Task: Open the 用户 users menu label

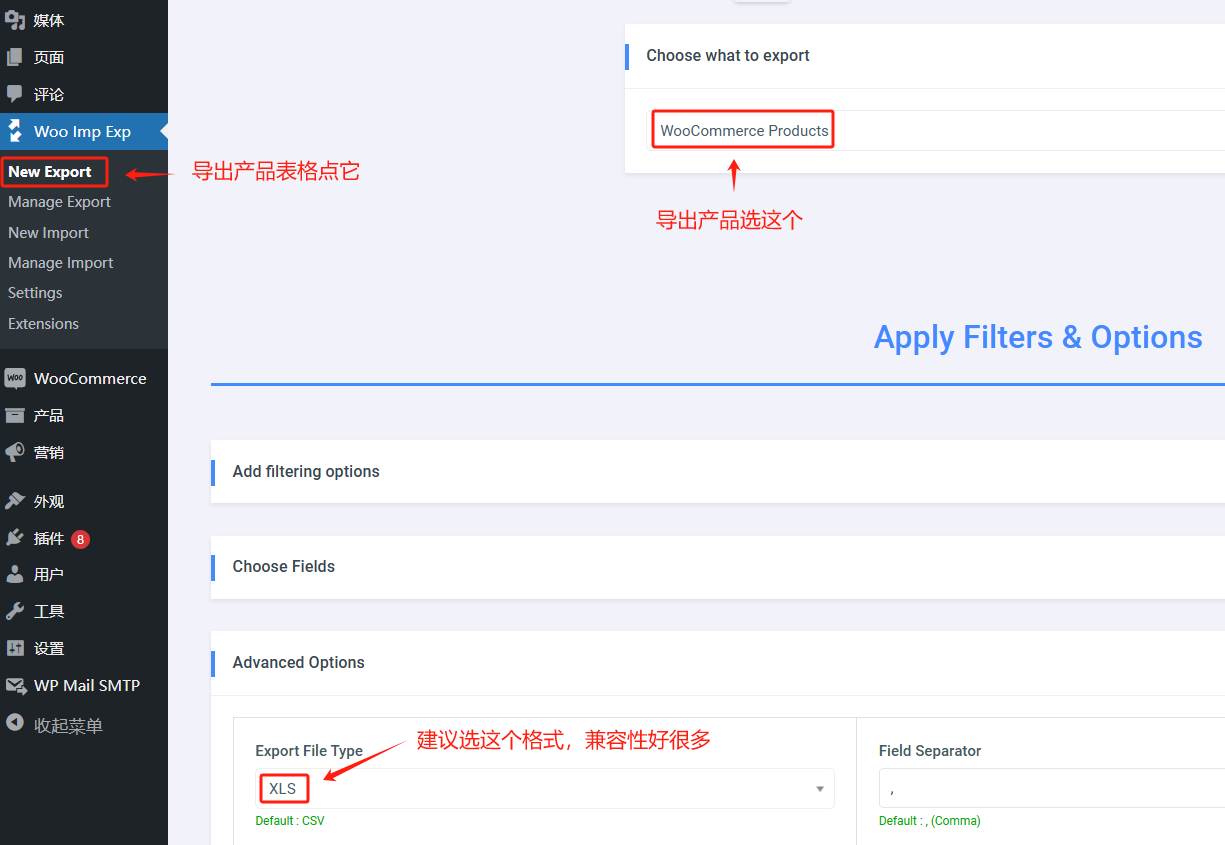Action: pyautogui.click(x=49, y=574)
